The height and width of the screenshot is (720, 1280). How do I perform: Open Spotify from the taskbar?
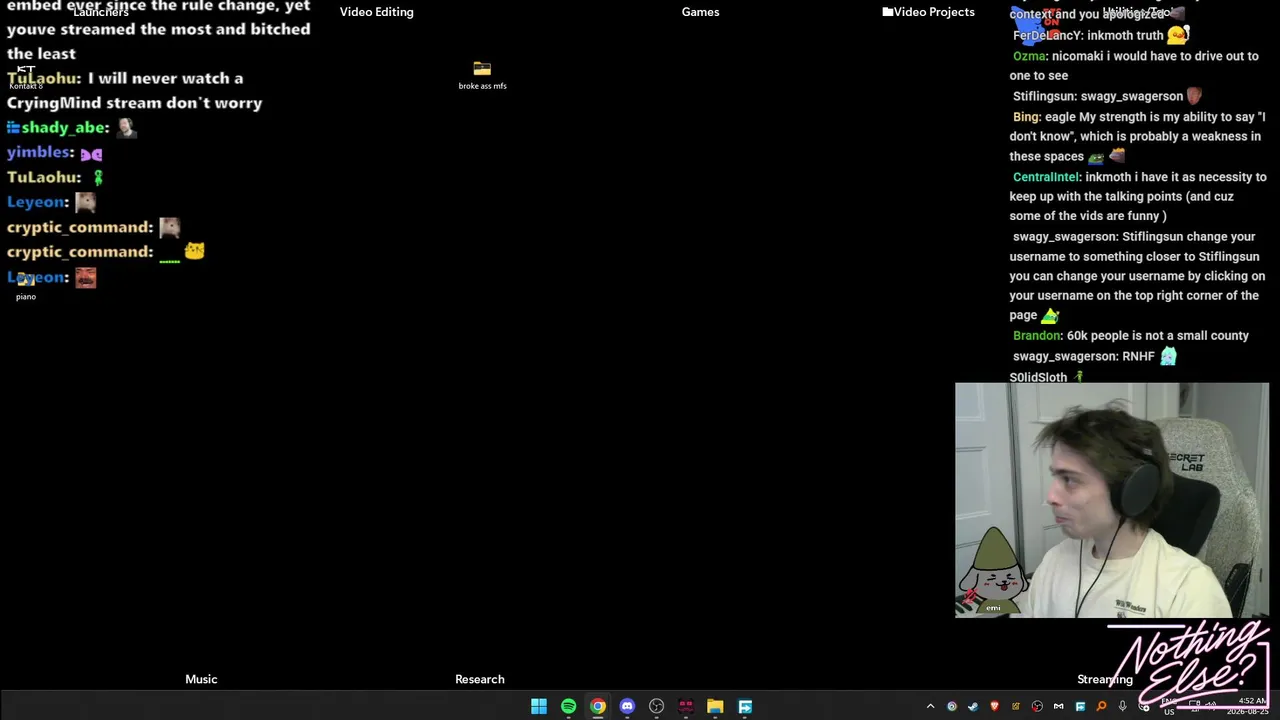pos(568,706)
